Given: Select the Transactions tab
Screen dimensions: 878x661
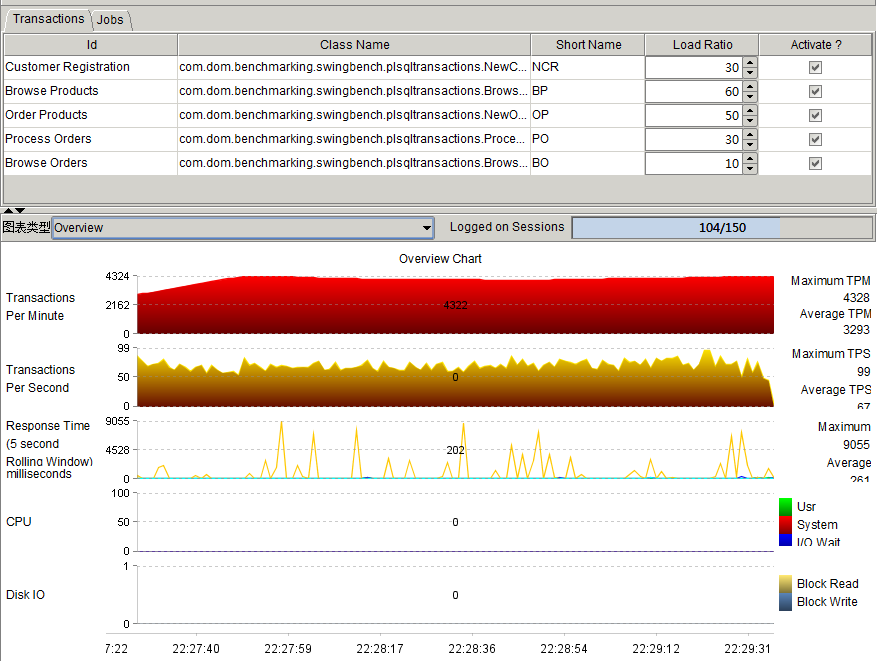Looking at the screenshot, I should (x=48, y=19).
